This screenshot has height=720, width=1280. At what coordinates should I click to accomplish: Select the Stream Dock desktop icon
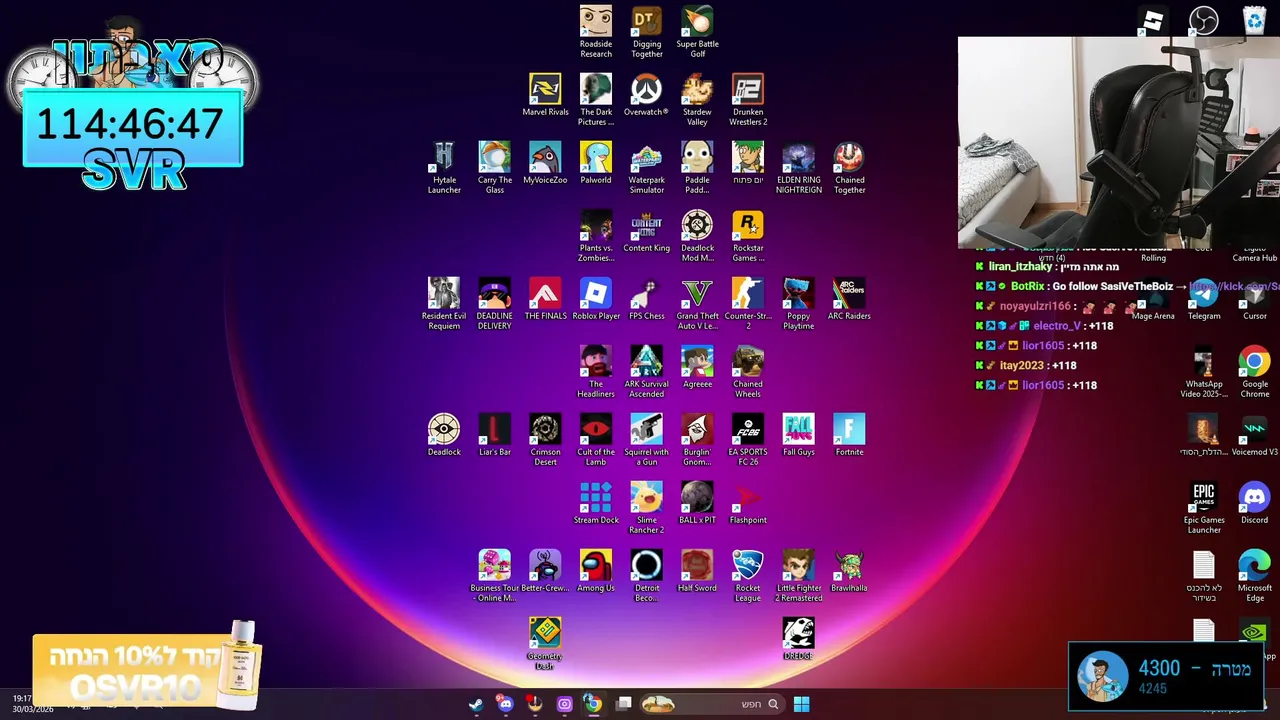click(x=596, y=503)
